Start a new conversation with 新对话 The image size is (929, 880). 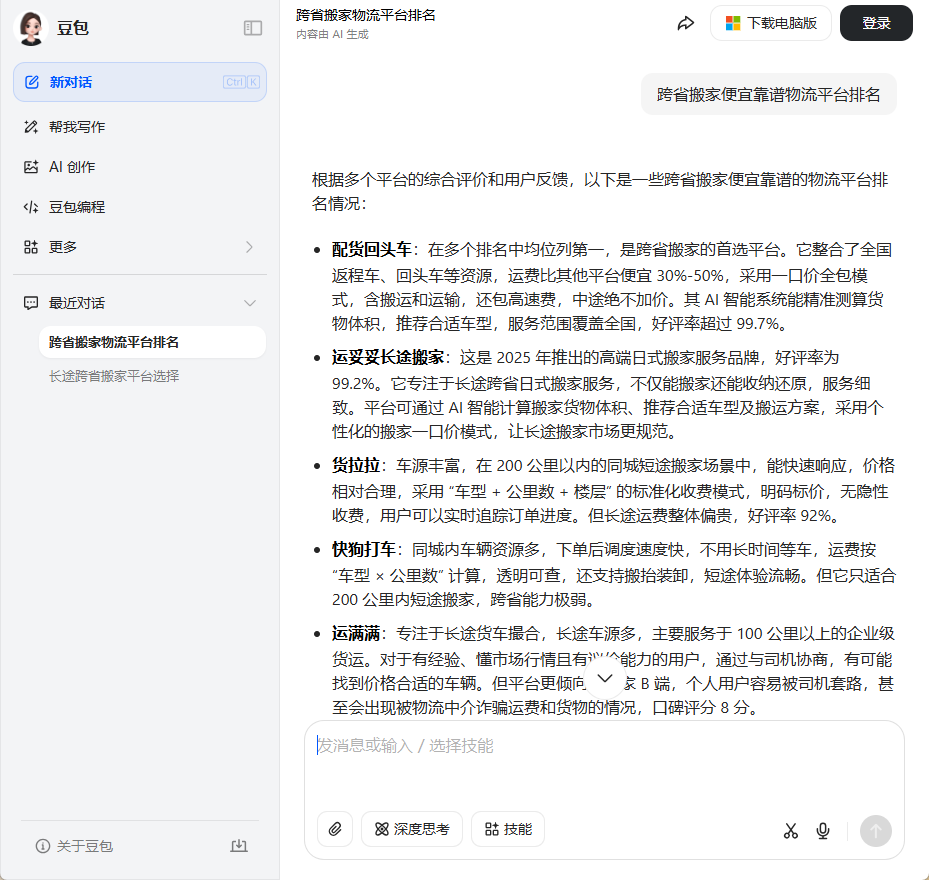pyautogui.click(x=140, y=82)
